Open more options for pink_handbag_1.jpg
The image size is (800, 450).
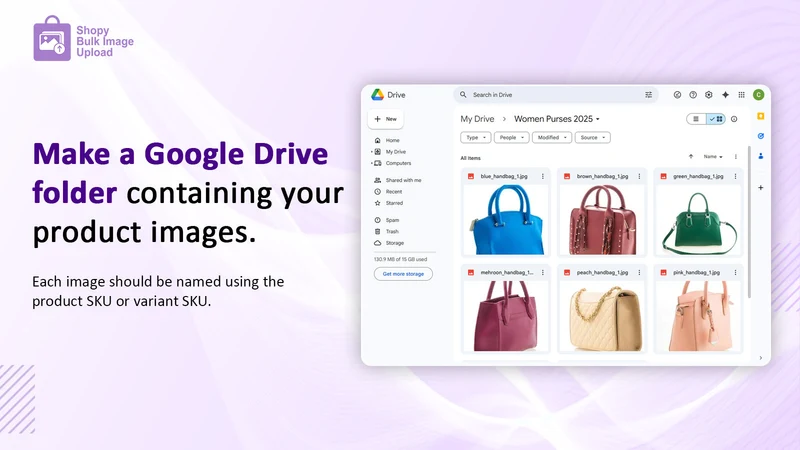tap(736, 273)
